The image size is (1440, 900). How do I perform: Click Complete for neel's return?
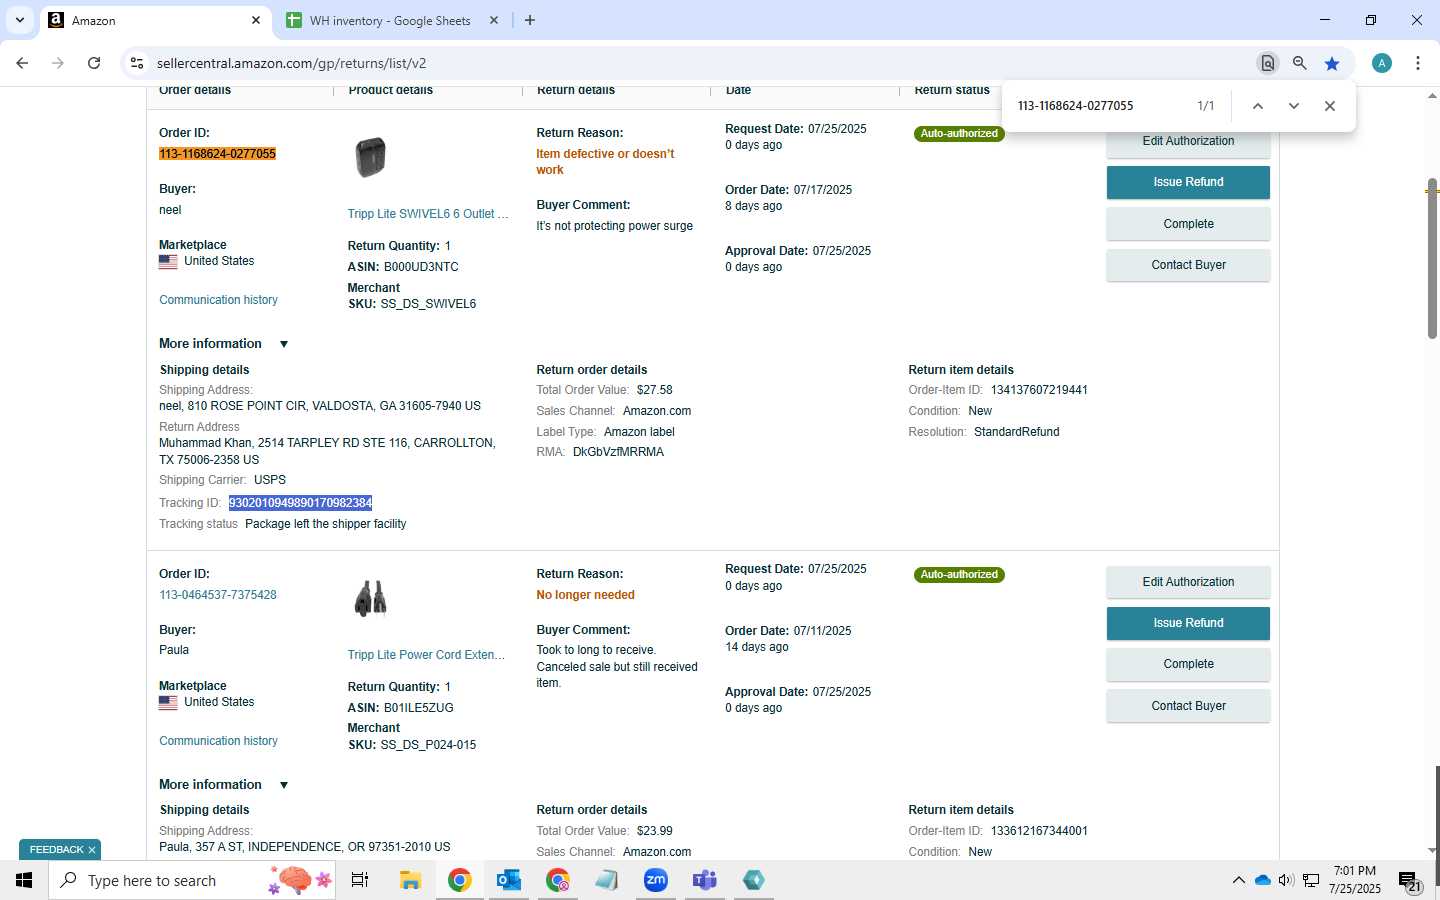tap(1188, 224)
